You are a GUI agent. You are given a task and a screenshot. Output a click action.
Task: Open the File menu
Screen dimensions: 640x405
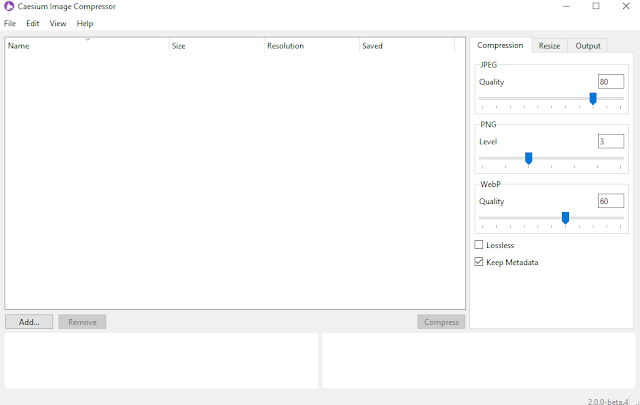point(10,24)
